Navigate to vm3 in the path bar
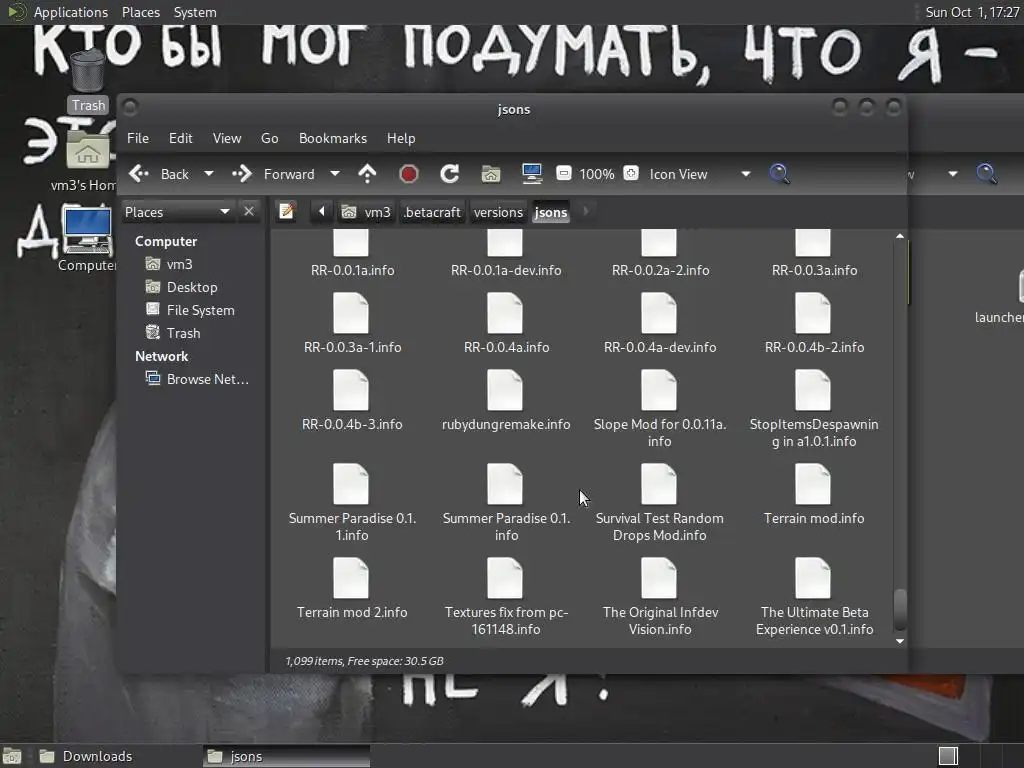 point(367,212)
